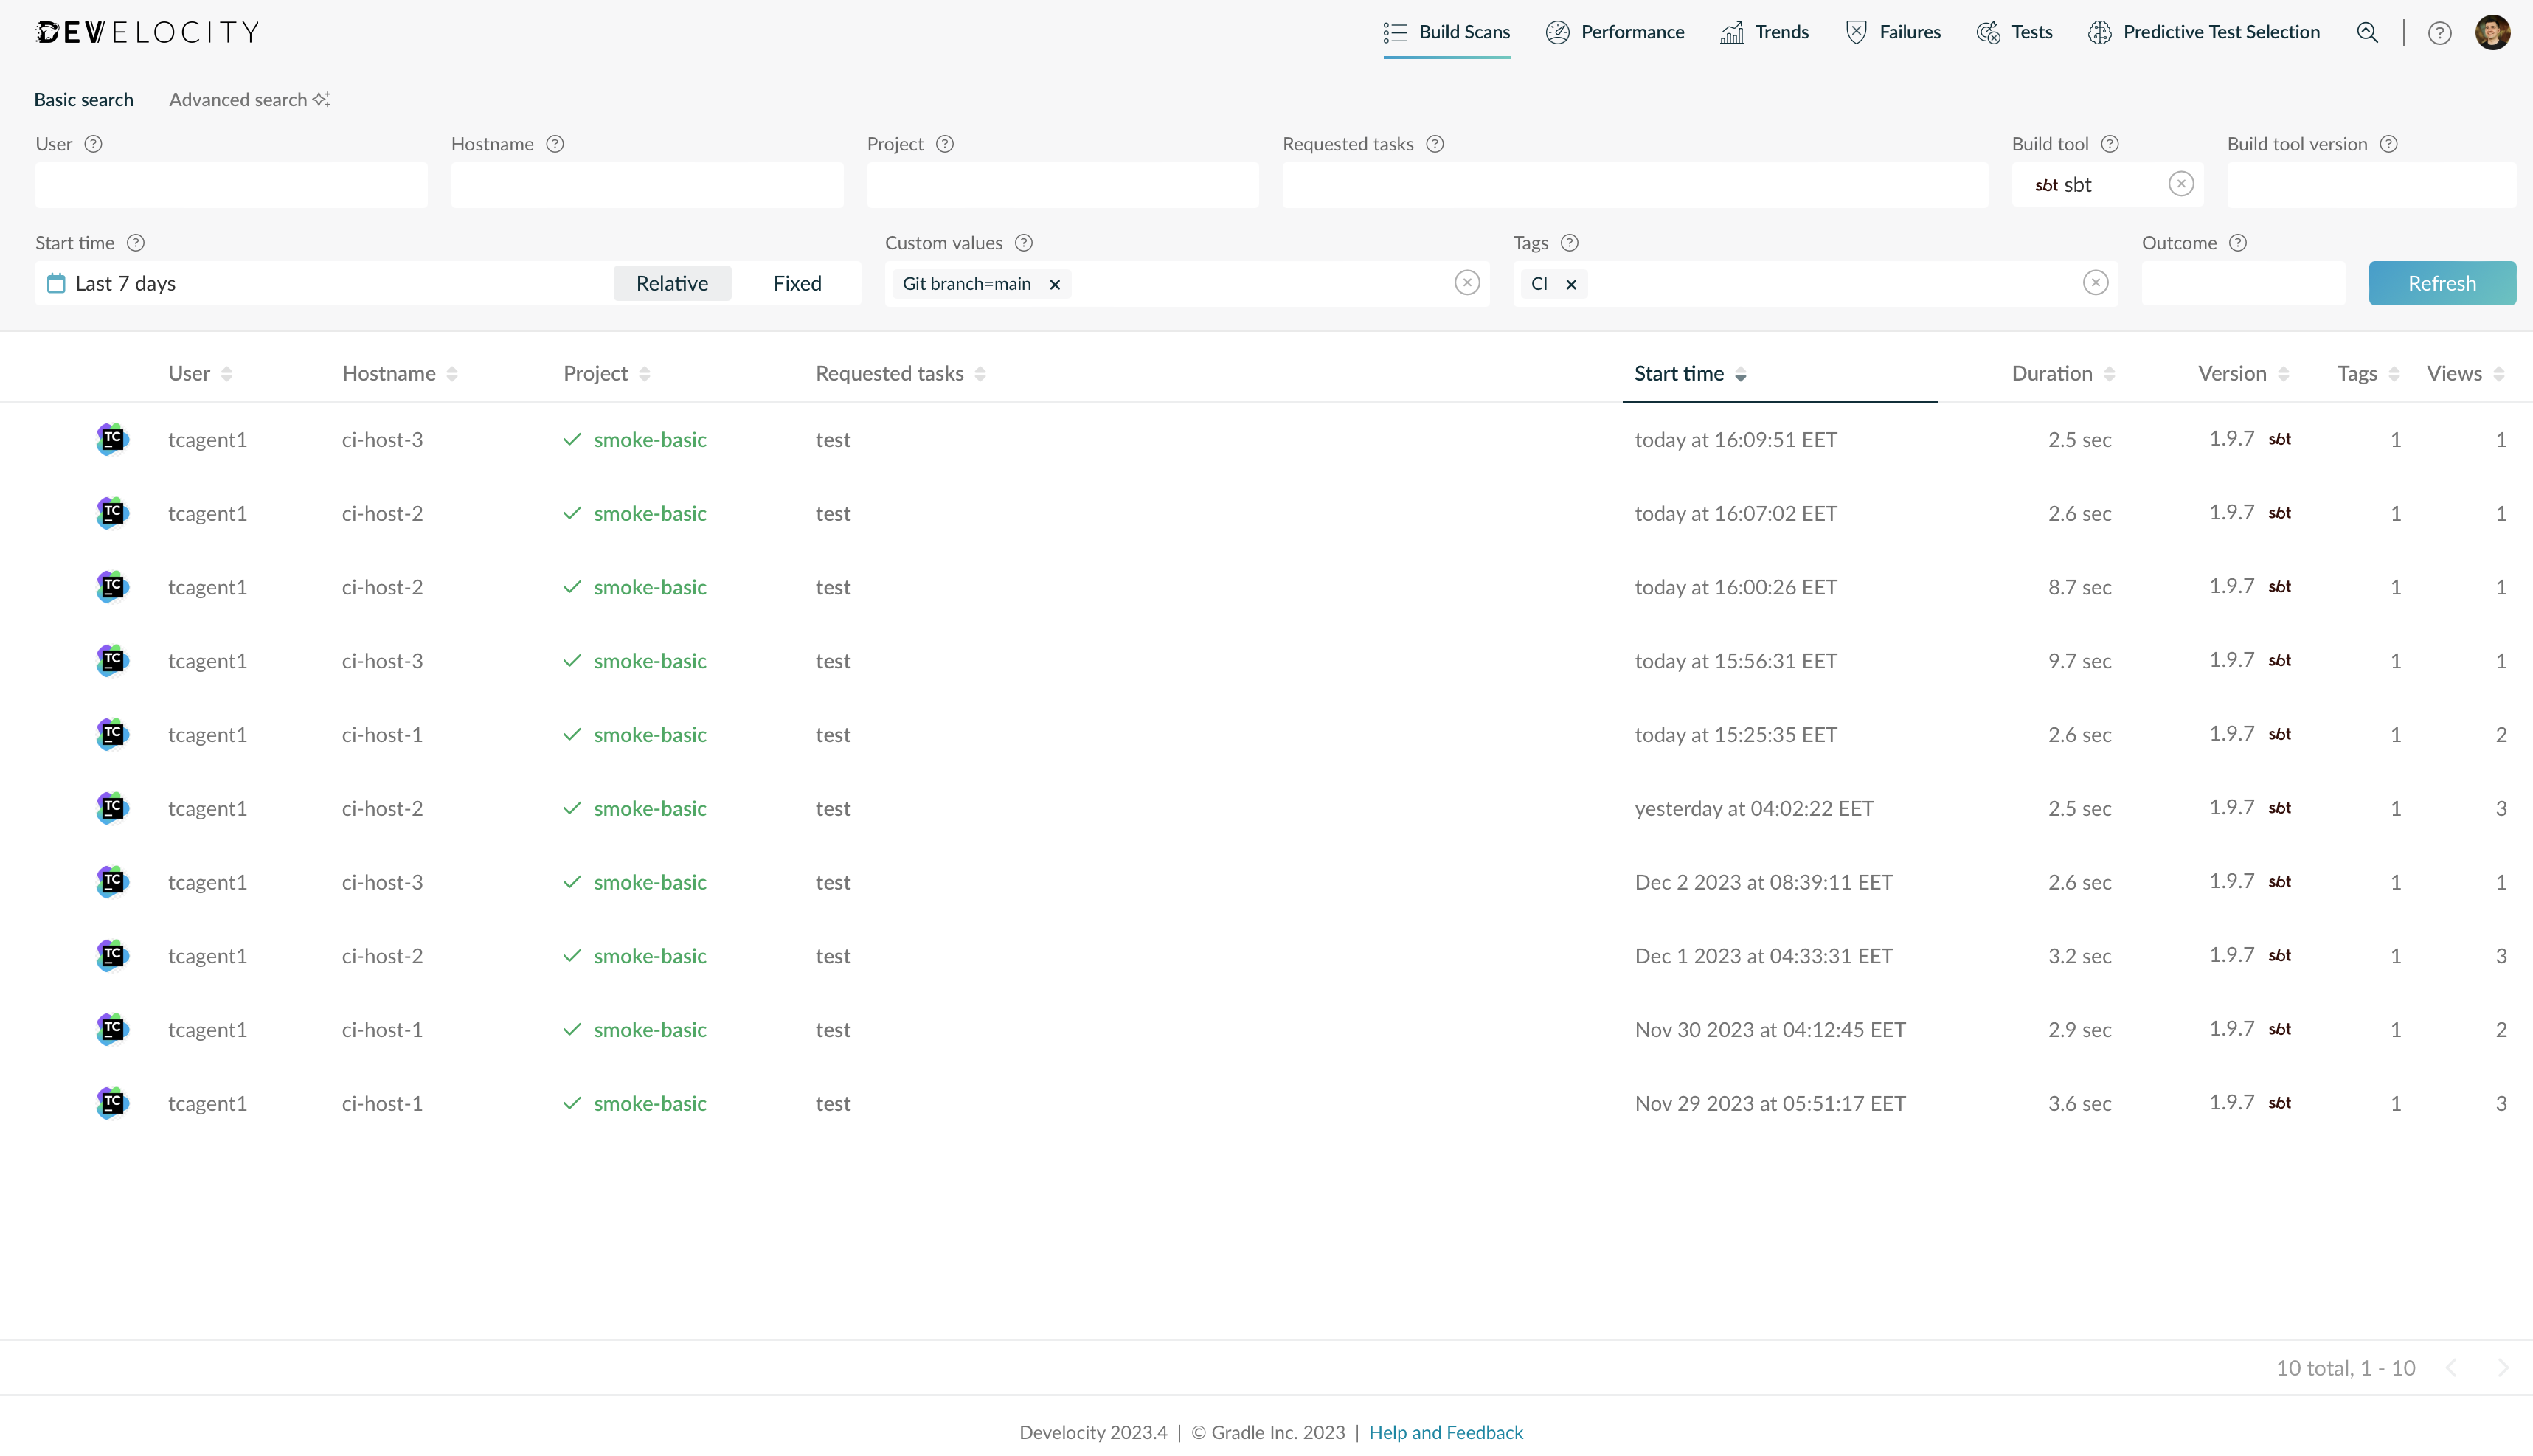Viewport: 2533px width, 1456px height.
Task: Clear the Build tool sbt selection
Action: (2181, 184)
